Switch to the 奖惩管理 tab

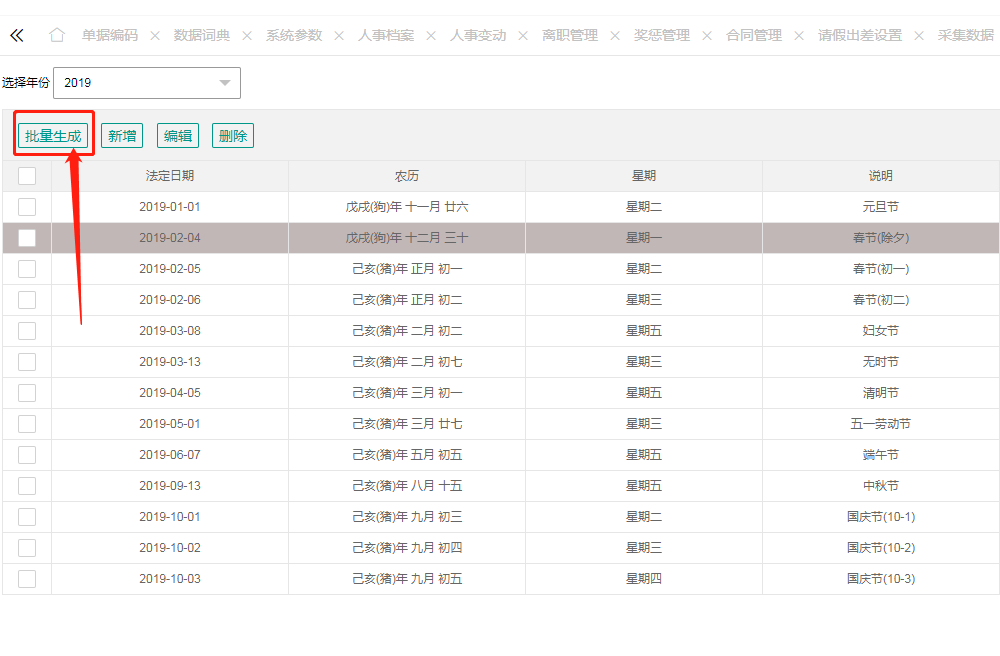[661, 36]
